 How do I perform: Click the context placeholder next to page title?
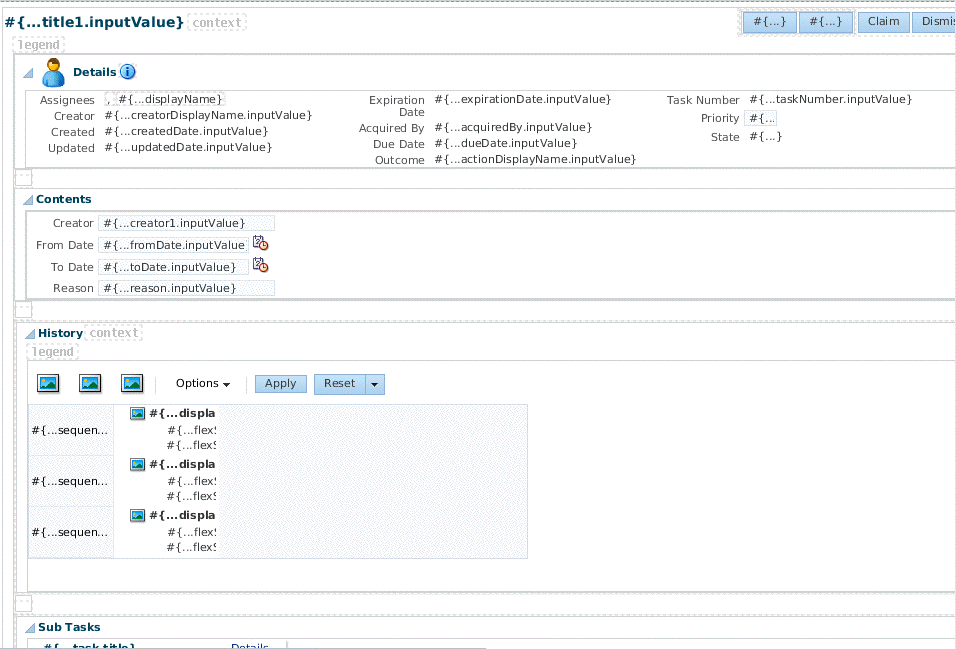217,23
